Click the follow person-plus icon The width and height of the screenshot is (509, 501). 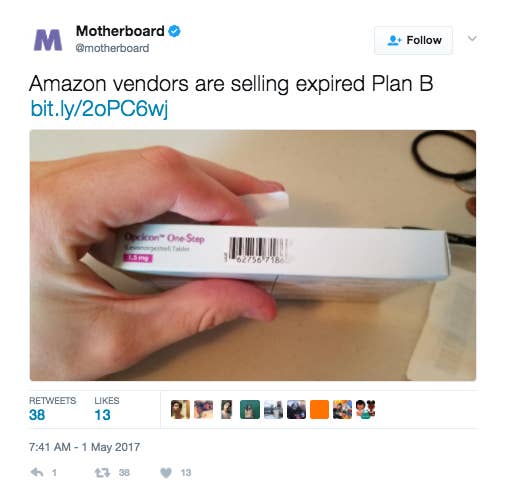pyautogui.click(x=395, y=40)
